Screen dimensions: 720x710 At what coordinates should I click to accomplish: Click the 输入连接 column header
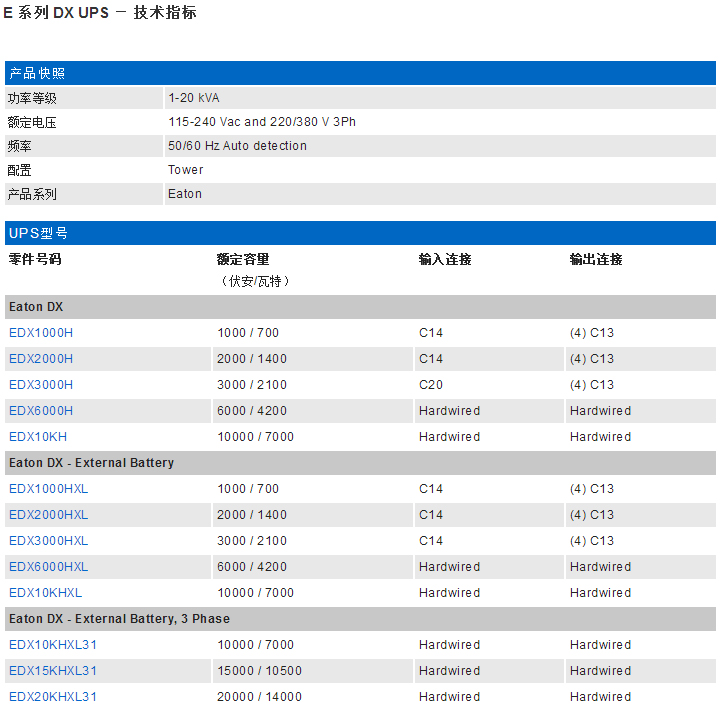pos(445,260)
